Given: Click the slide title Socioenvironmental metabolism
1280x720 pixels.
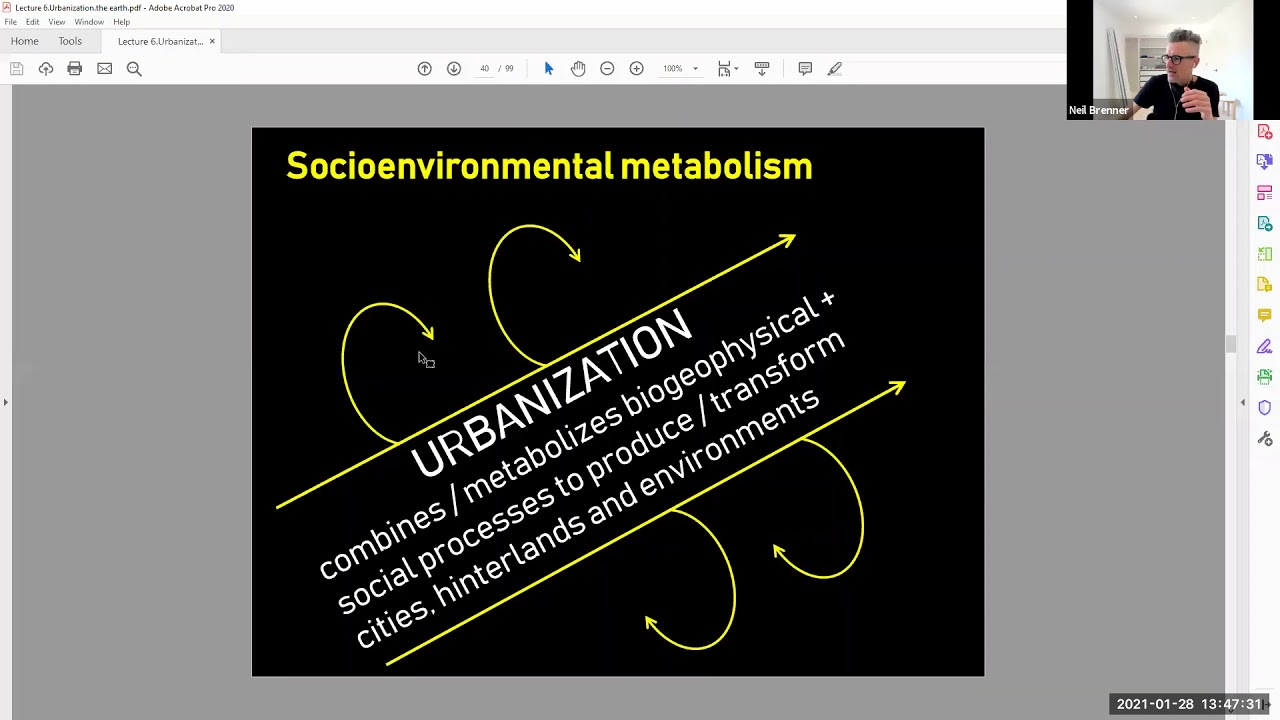Looking at the screenshot, I should click(x=549, y=166).
